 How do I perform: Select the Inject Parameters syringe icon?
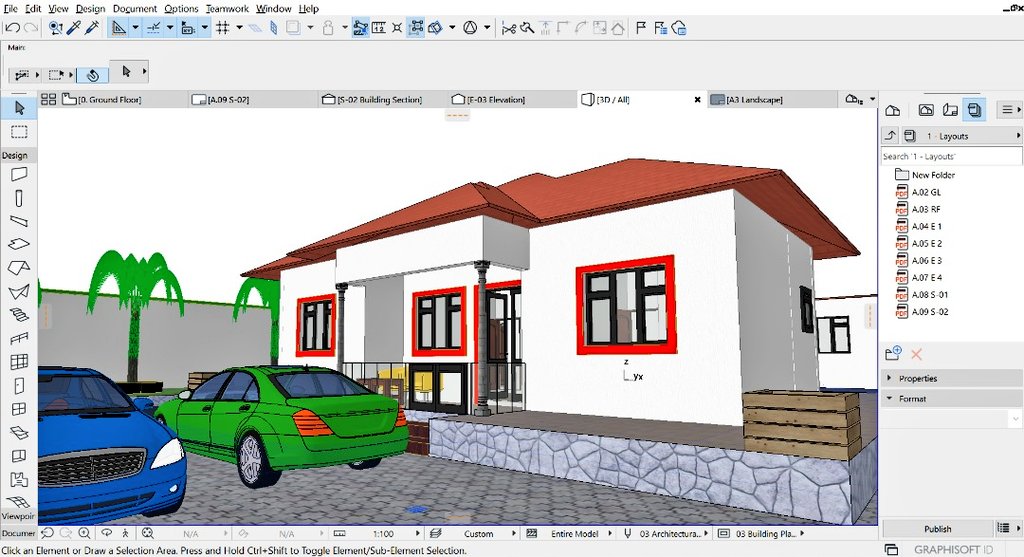(92, 28)
